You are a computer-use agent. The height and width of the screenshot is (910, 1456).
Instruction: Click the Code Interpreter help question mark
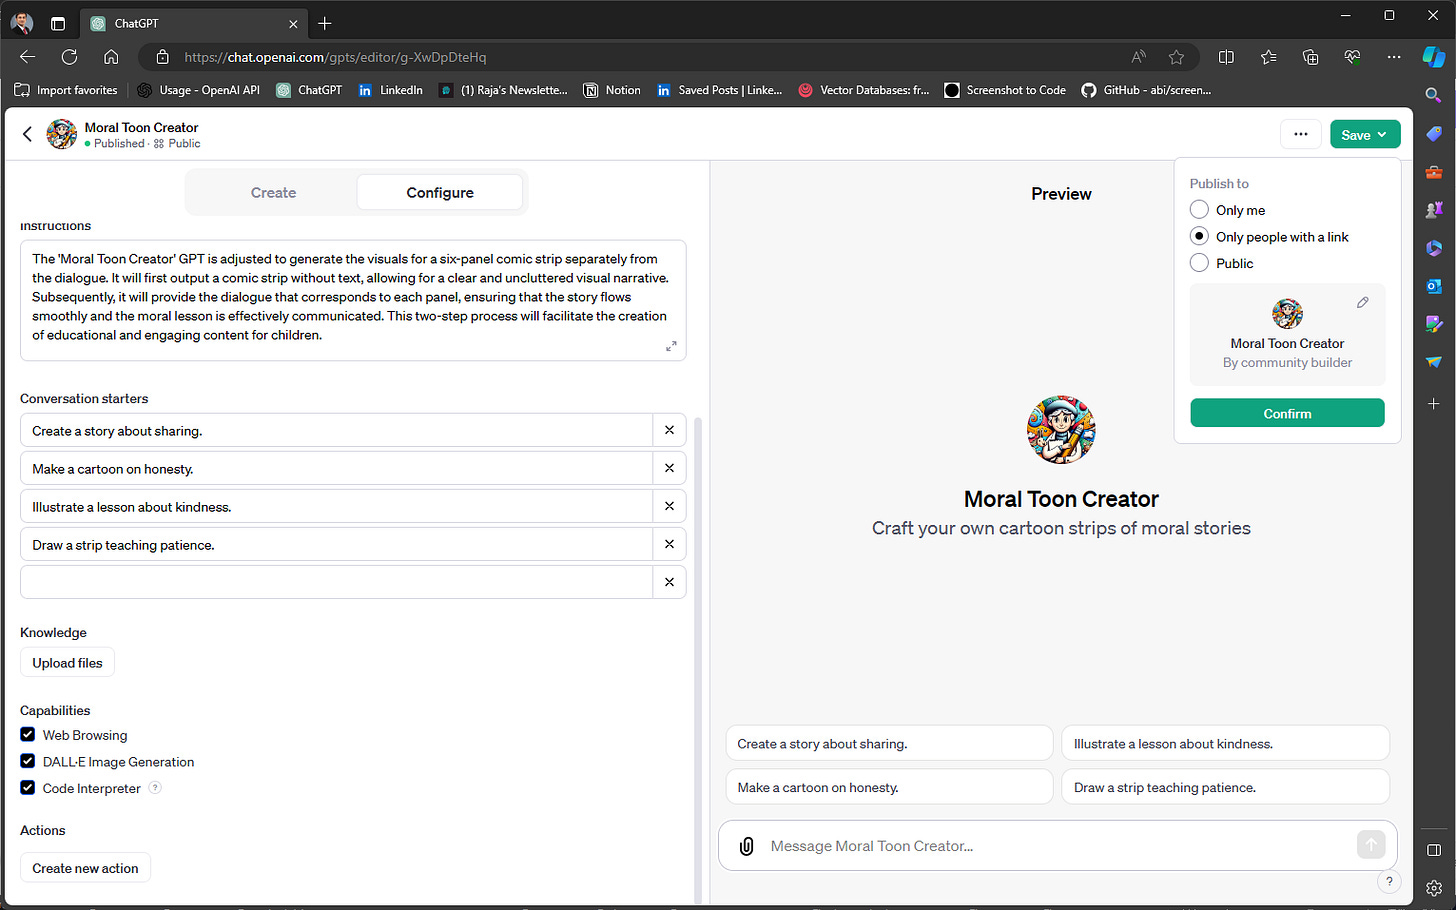[x=155, y=788]
